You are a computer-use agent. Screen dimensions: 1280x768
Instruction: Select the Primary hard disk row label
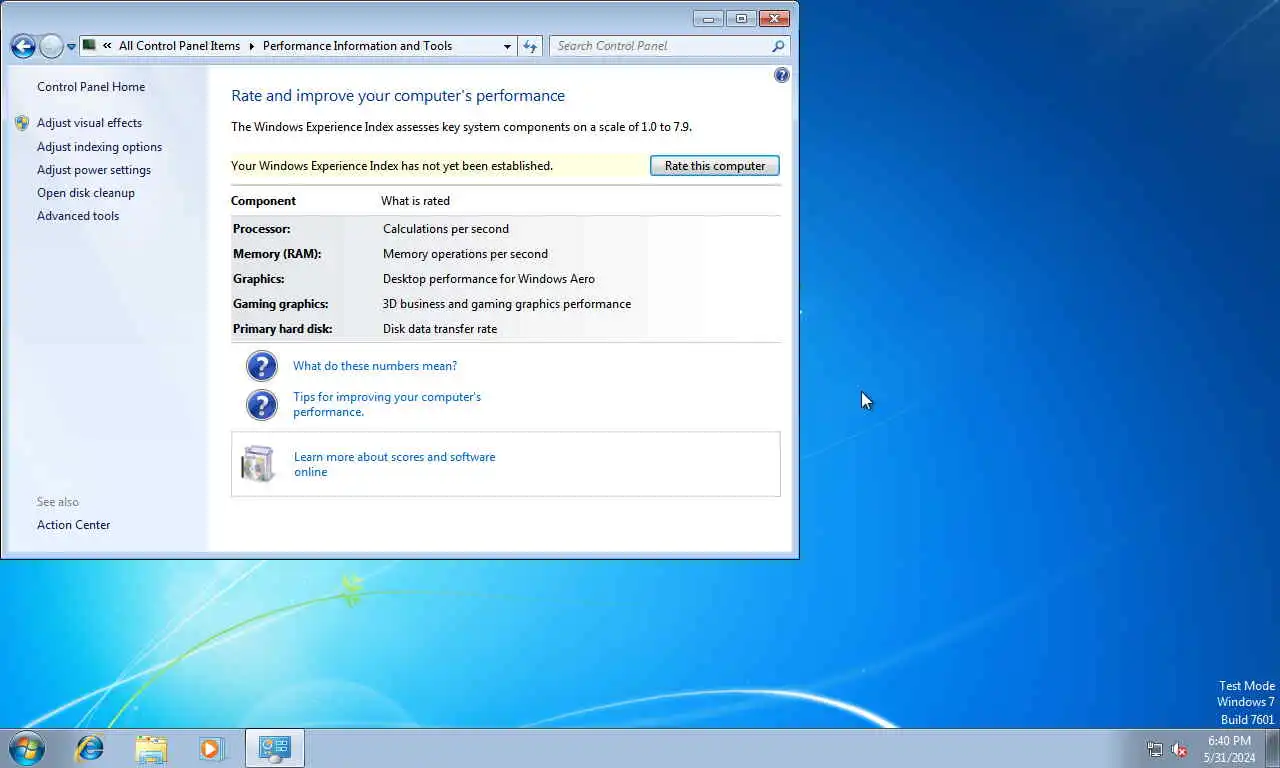point(283,329)
